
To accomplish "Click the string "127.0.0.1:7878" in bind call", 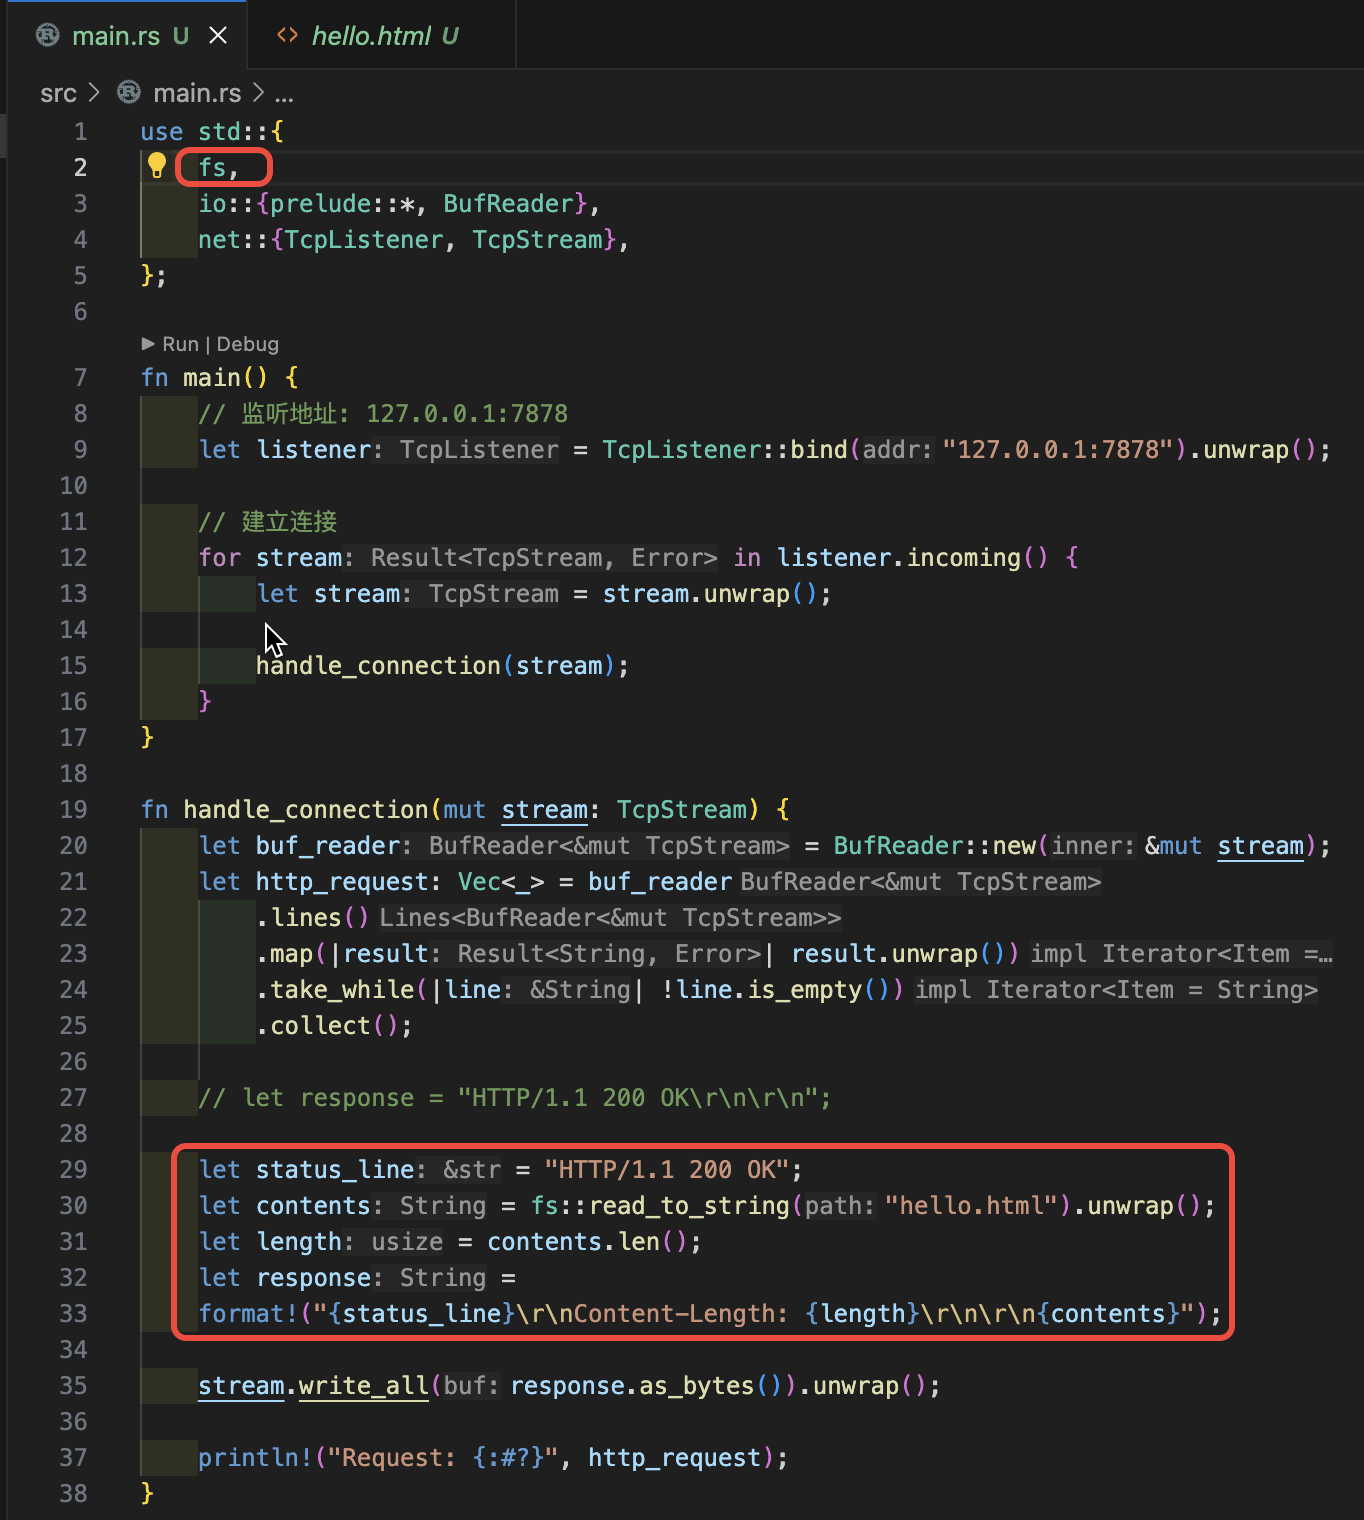I will tap(1058, 449).
